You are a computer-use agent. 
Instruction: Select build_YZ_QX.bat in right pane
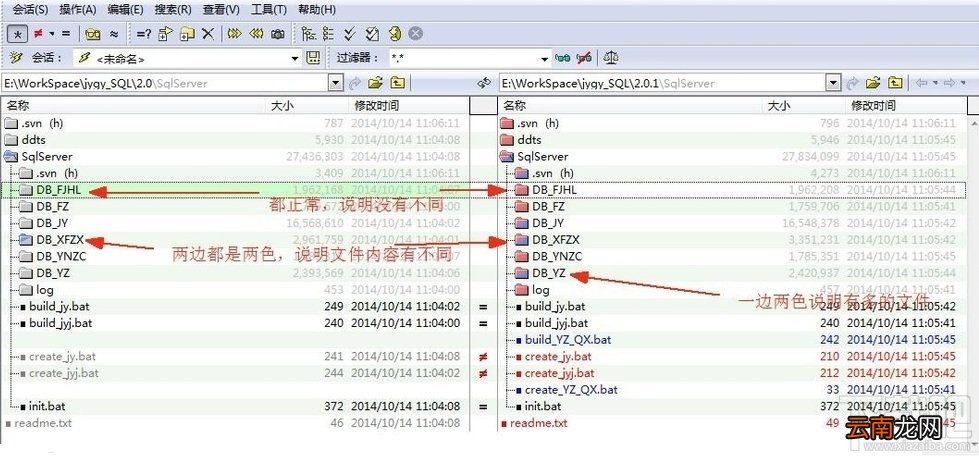tap(568, 340)
